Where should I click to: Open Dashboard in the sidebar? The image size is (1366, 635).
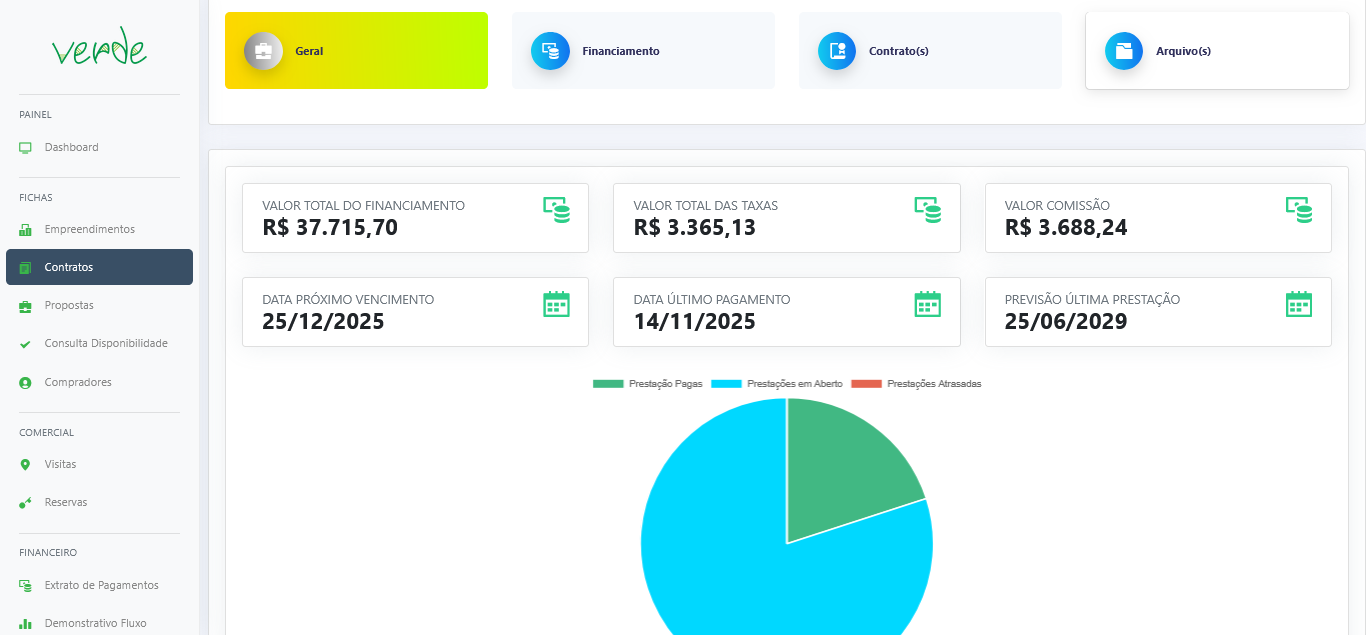click(71, 147)
